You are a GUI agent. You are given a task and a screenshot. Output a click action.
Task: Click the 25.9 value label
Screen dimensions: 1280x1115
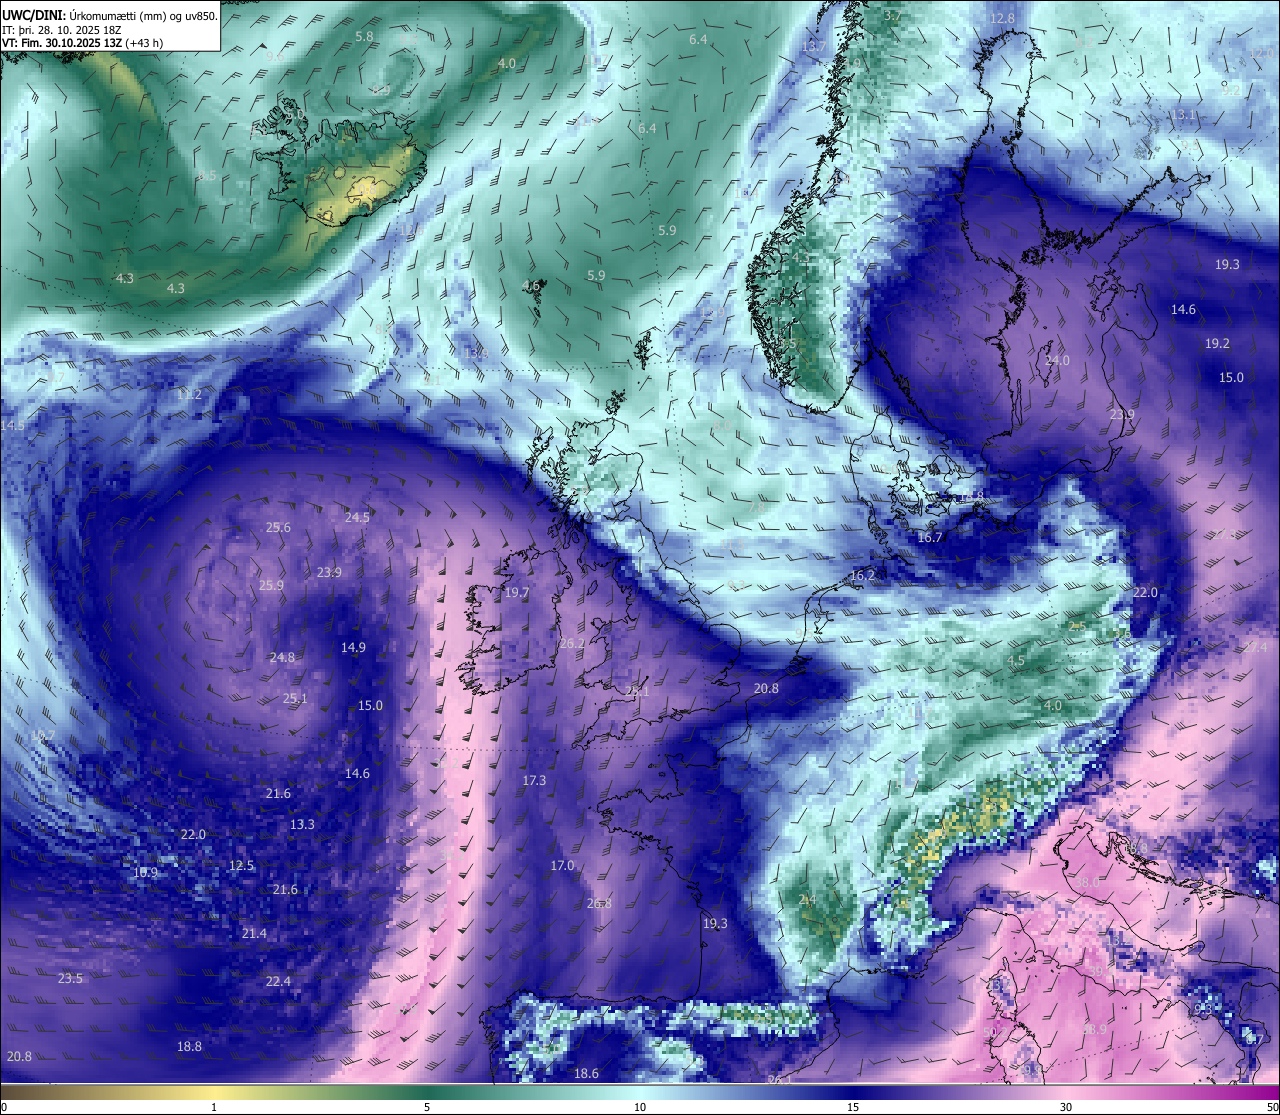pyautogui.click(x=271, y=585)
